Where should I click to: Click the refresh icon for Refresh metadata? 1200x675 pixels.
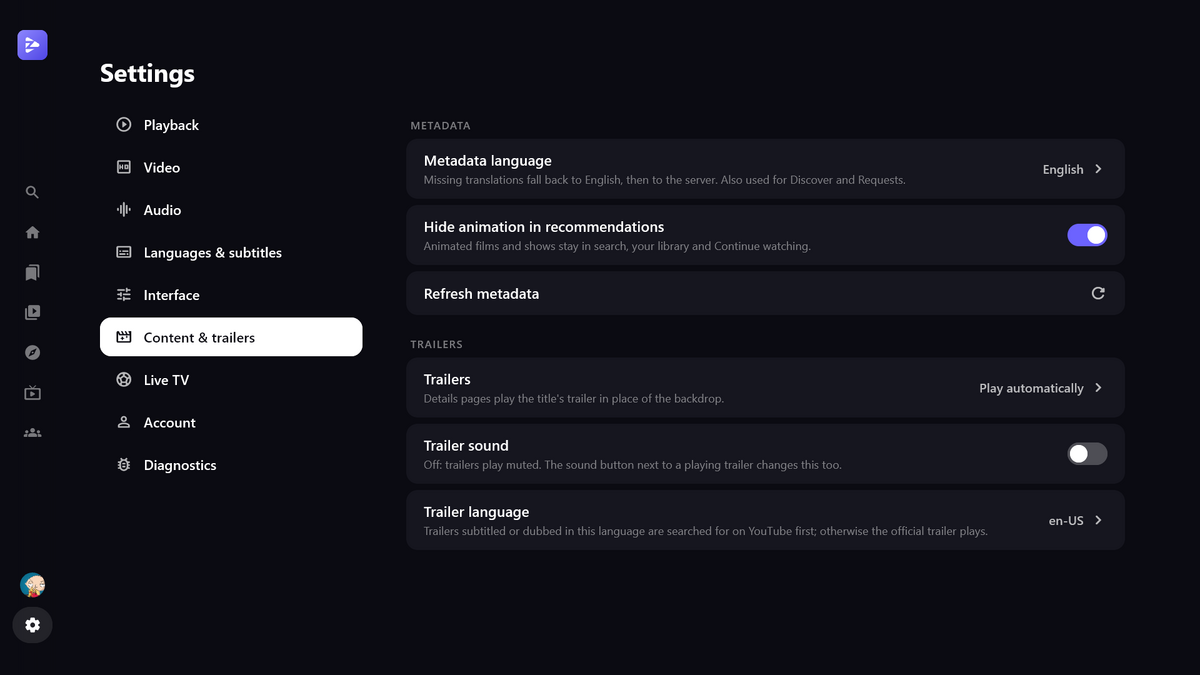point(1098,293)
